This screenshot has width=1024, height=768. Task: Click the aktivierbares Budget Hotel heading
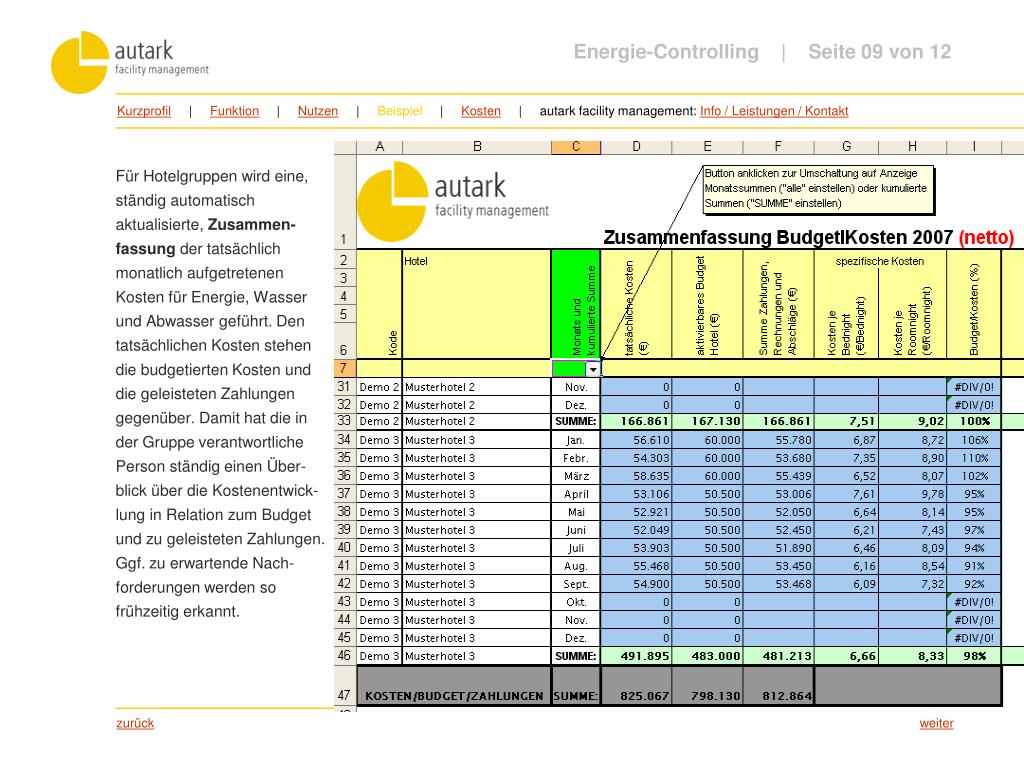coord(707,304)
